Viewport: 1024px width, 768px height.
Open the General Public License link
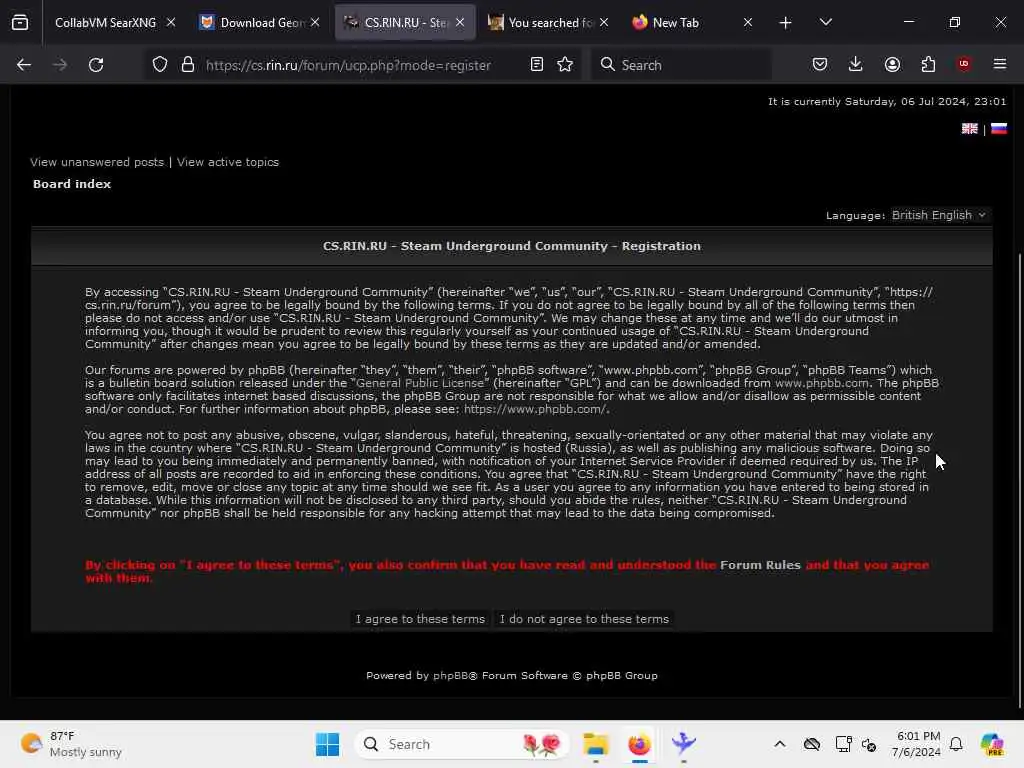[x=421, y=383]
